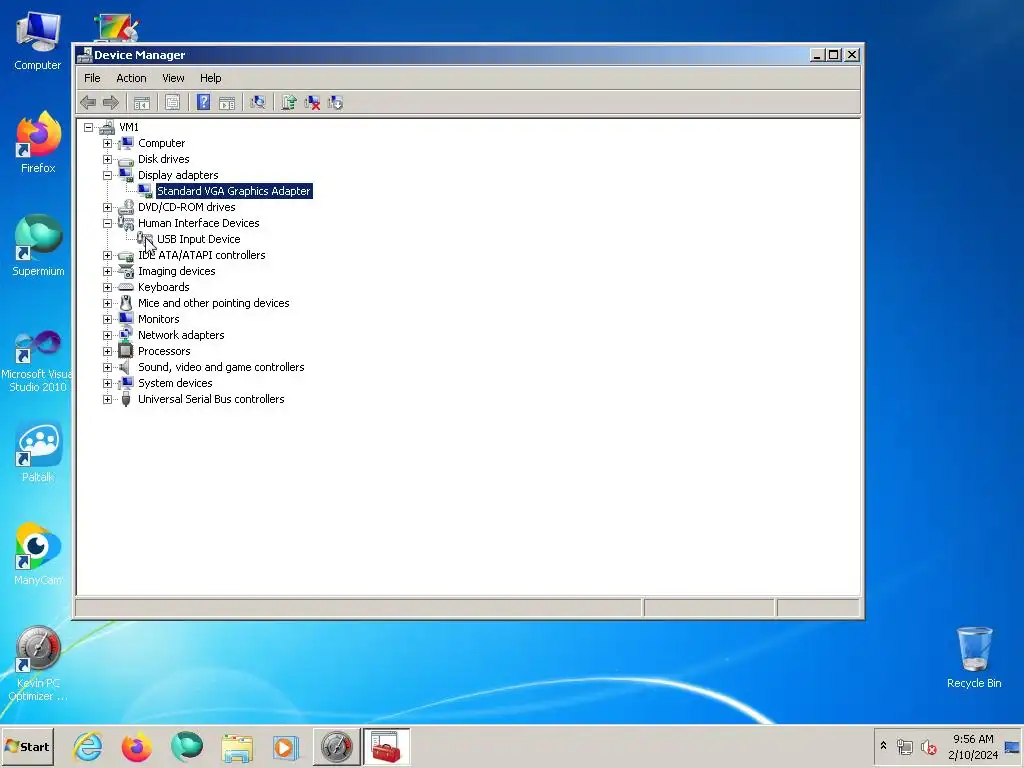Click the Network adapters label
1024x768 pixels.
point(181,335)
